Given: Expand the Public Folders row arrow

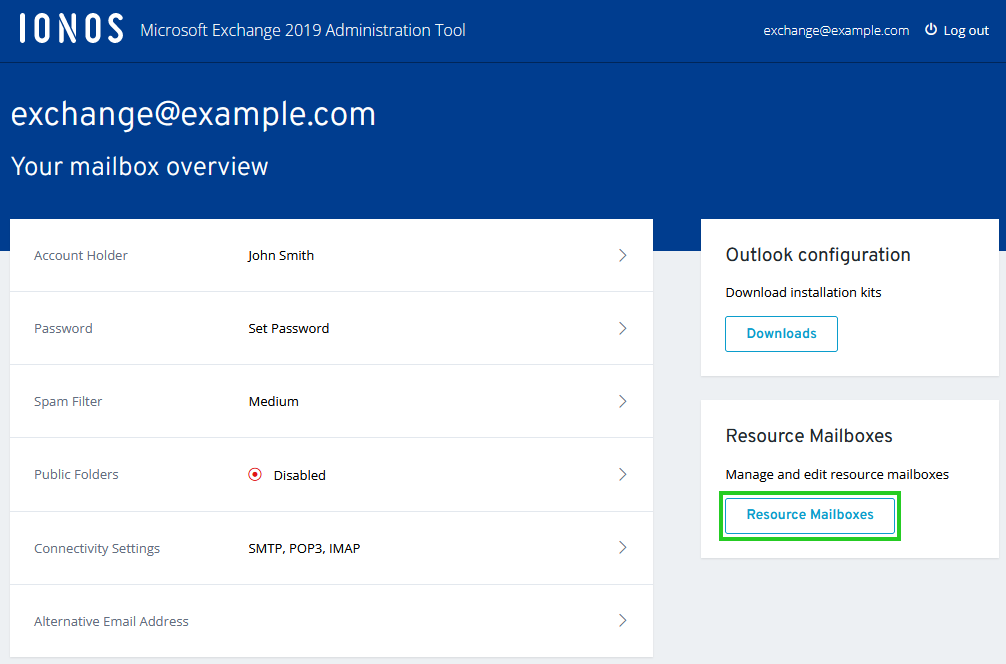Looking at the screenshot, I should [622, 474].
